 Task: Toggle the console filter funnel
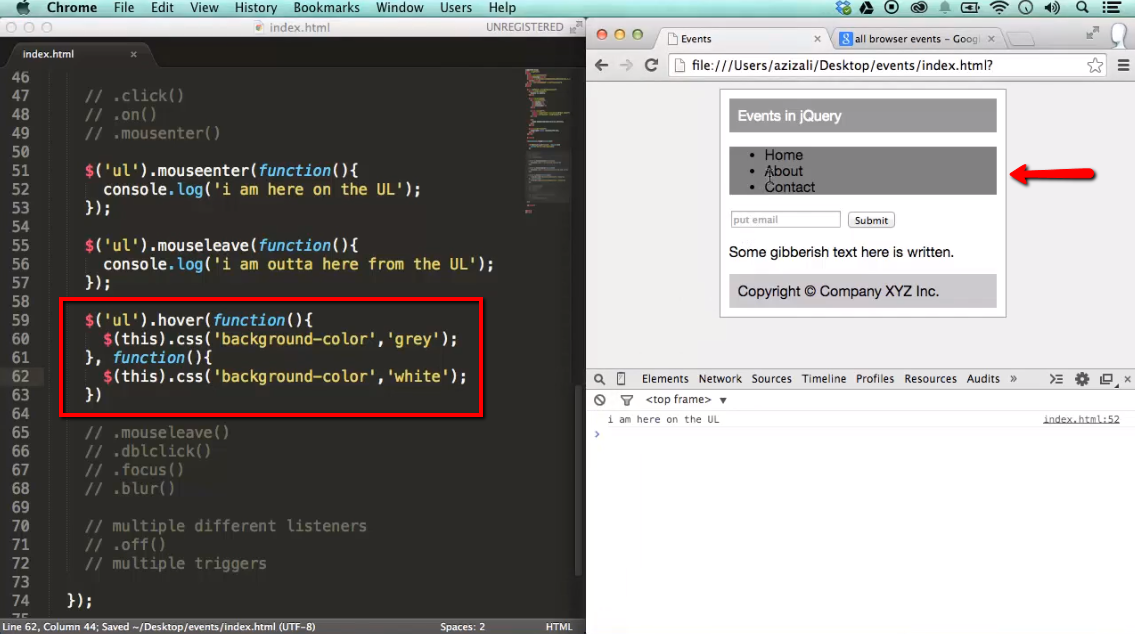(x=626, y=400)
